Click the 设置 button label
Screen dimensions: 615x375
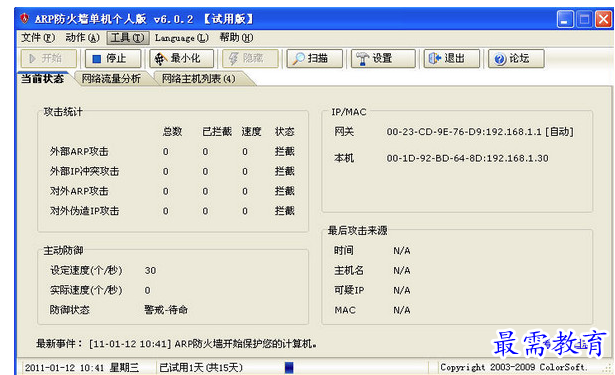pos(382,58)
